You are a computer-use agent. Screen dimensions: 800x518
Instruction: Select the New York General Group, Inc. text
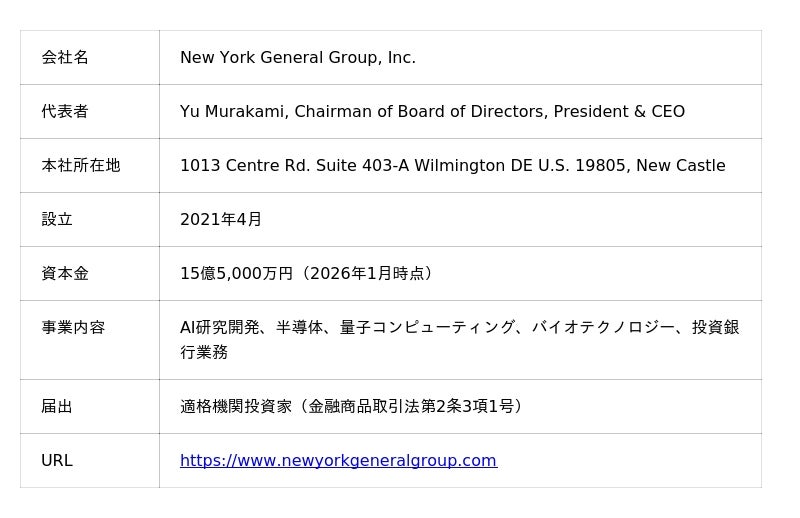(297, 58)
